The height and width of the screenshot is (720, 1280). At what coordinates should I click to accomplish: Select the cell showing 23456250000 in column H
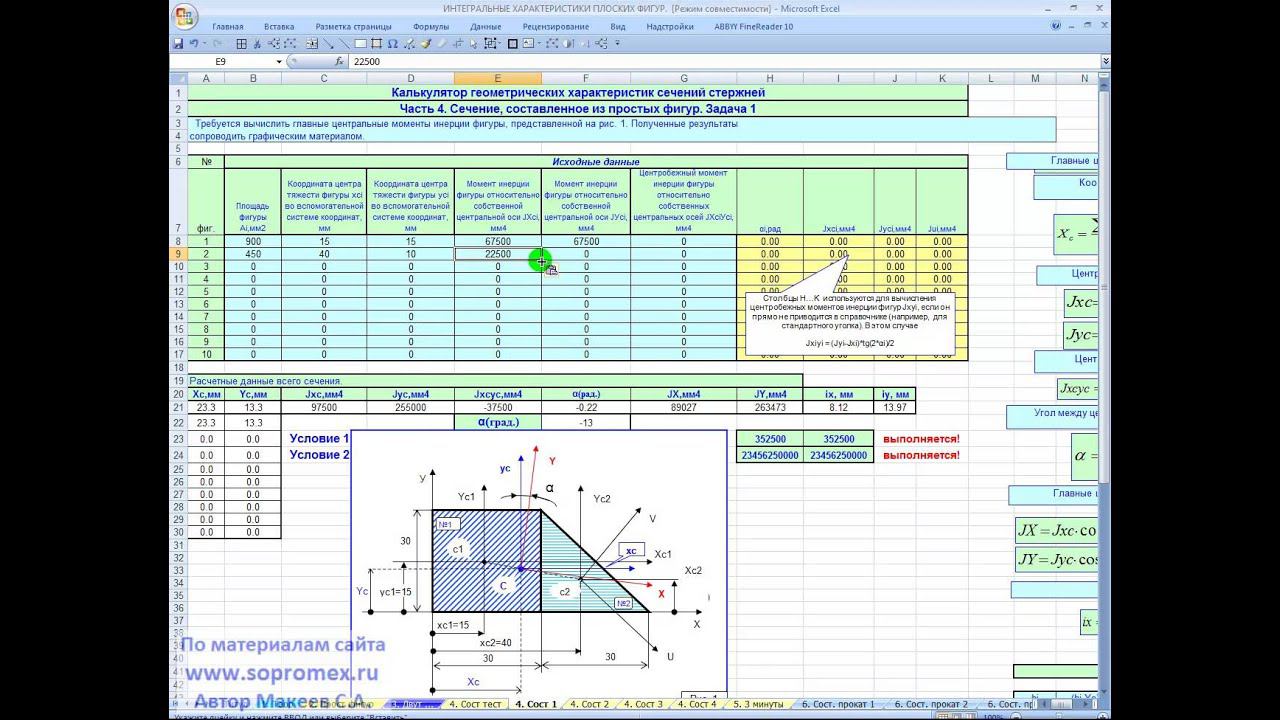(x=770, y=455)
